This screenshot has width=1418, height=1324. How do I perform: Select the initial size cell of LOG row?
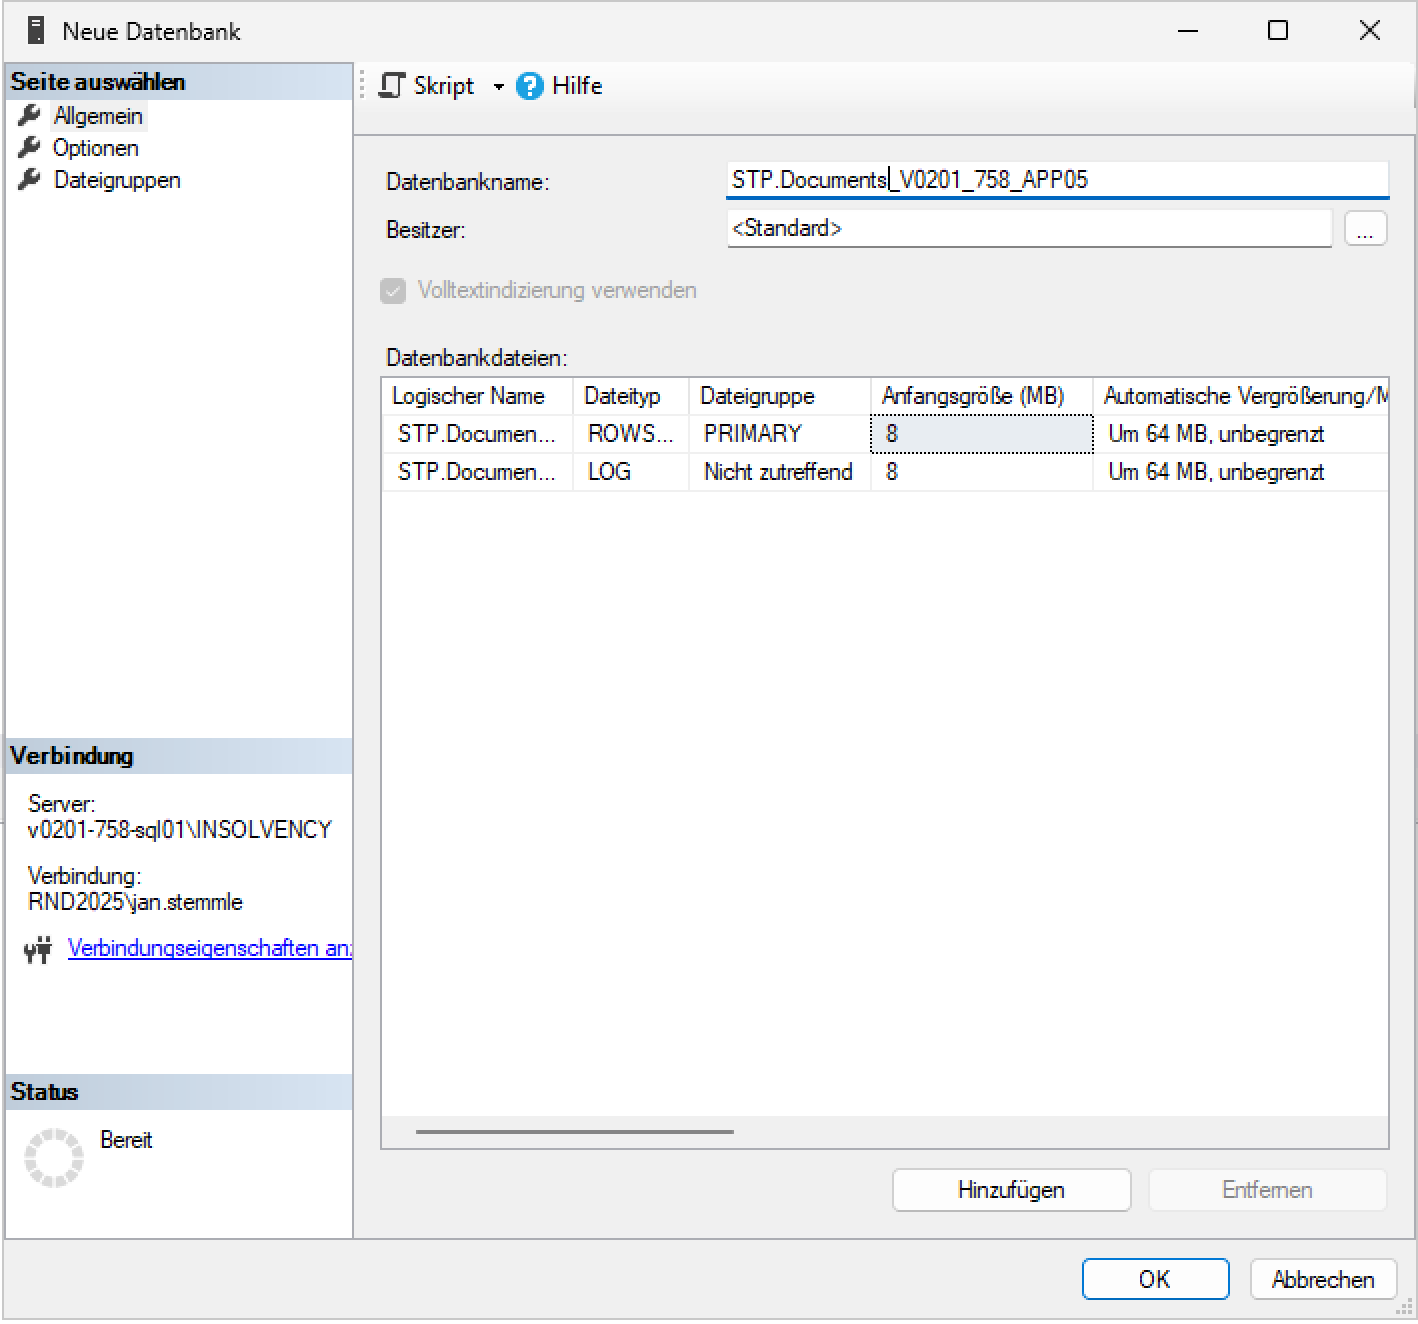pos(981,472)
